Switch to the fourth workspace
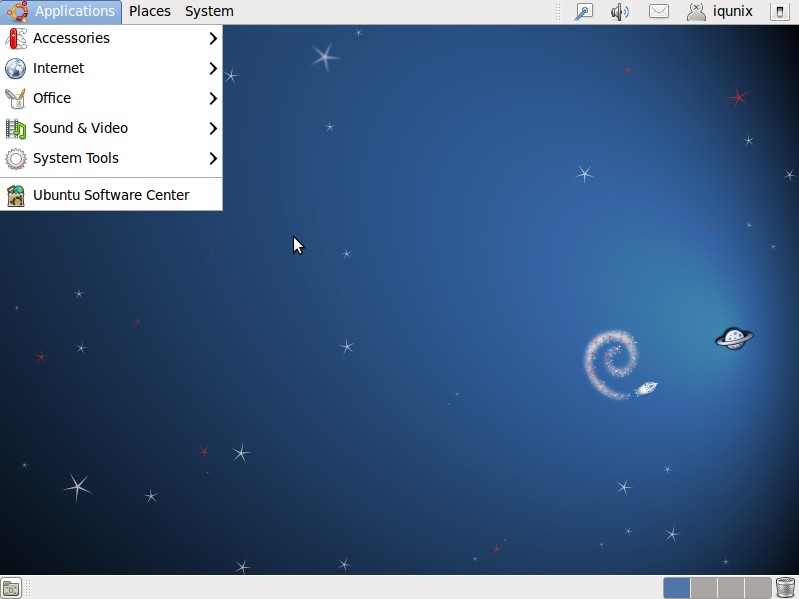 coord(758,588)
